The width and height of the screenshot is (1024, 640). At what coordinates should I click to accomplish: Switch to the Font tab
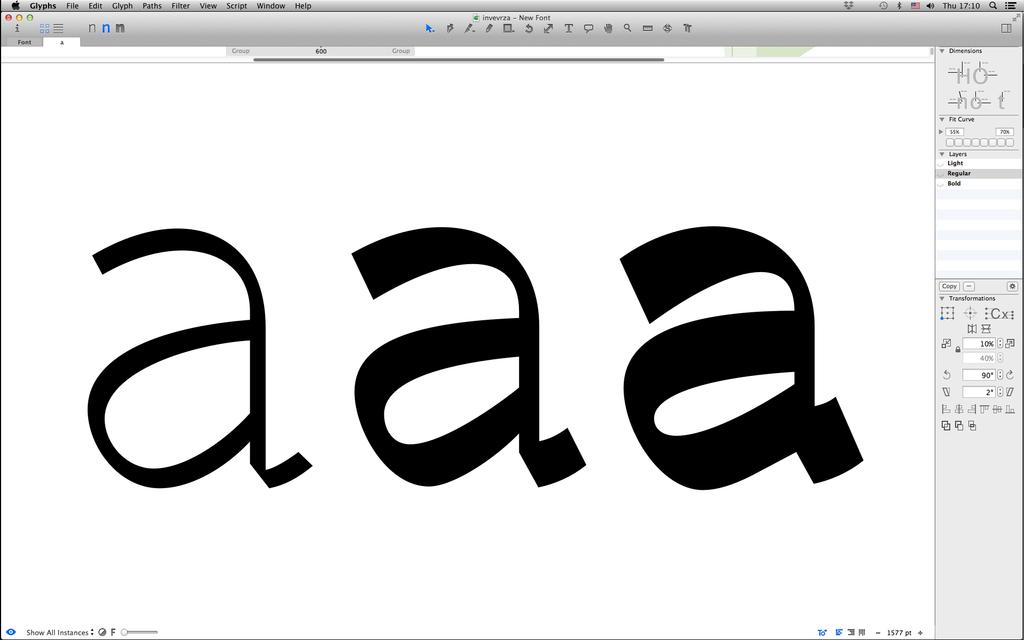[24, 42]
